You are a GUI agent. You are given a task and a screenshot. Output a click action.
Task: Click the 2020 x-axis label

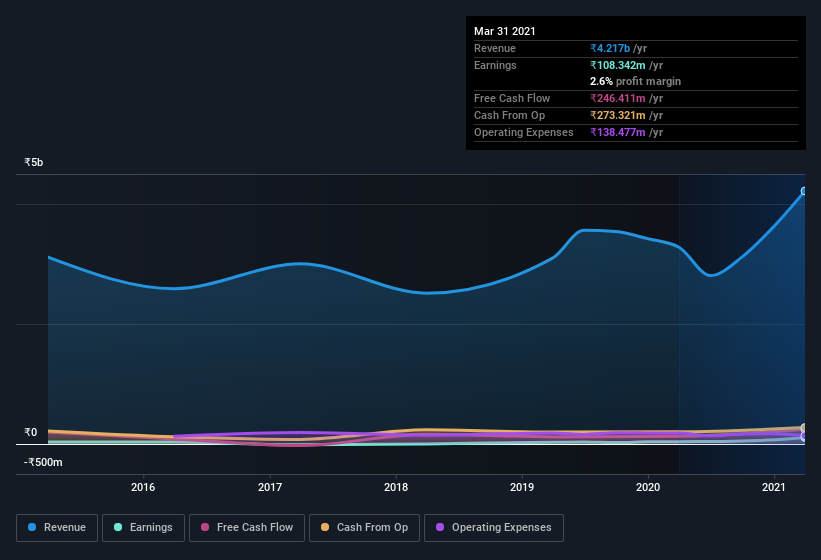648,487
